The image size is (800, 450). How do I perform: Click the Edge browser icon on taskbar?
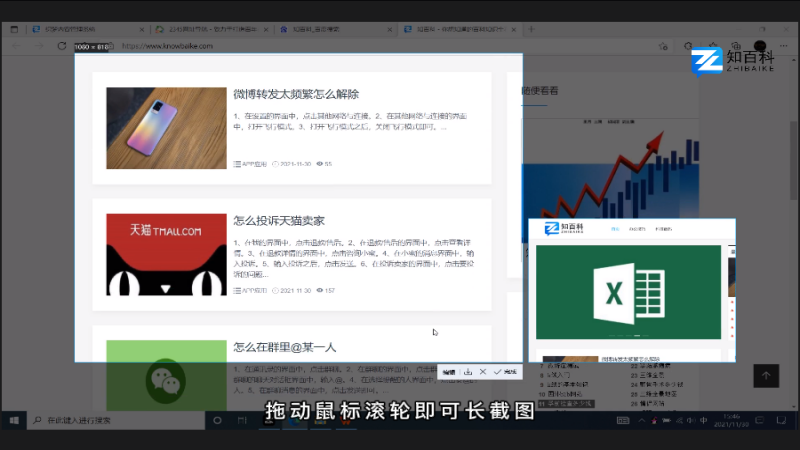(x=294, y=421)
